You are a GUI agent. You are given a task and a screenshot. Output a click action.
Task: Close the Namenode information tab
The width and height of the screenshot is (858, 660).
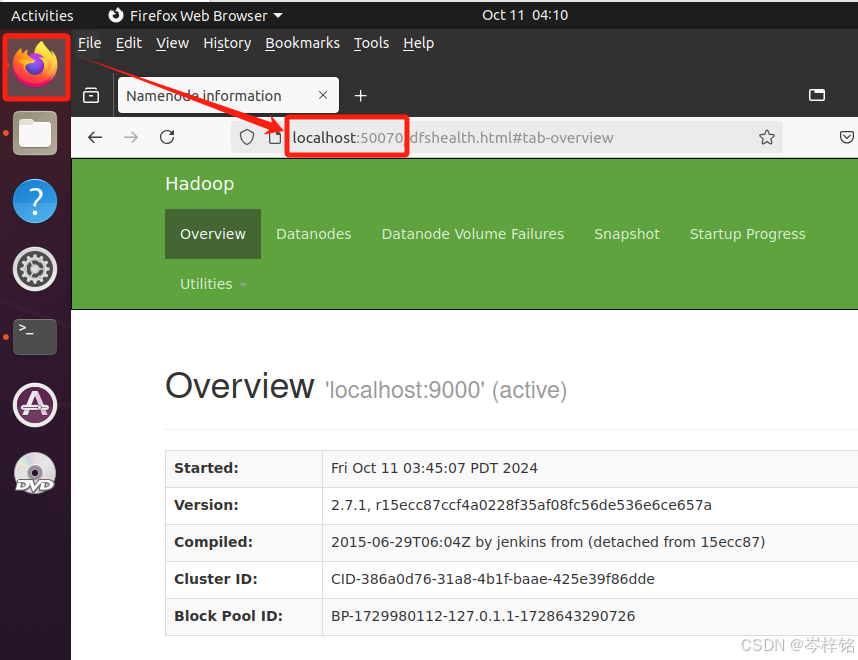pos(323,95)
